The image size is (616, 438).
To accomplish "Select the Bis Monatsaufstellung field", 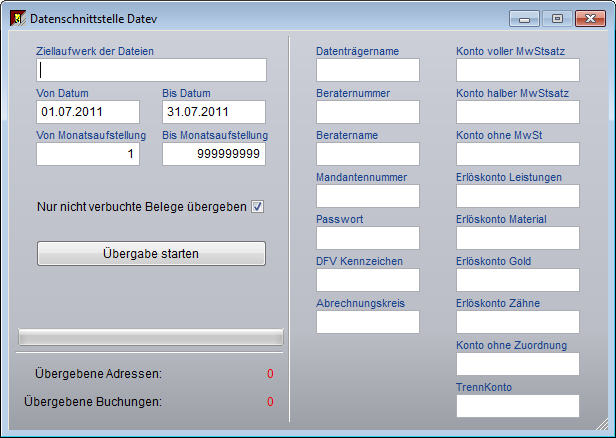I will click(x=214, y=154).
